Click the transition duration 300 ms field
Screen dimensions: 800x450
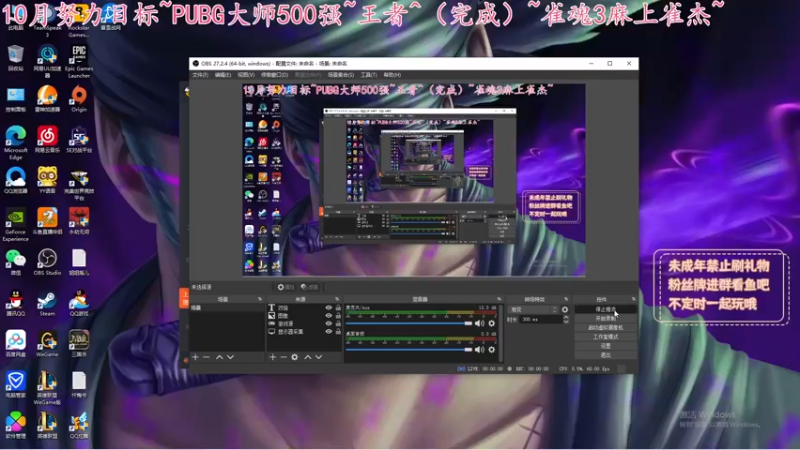[x=540, y=319]
